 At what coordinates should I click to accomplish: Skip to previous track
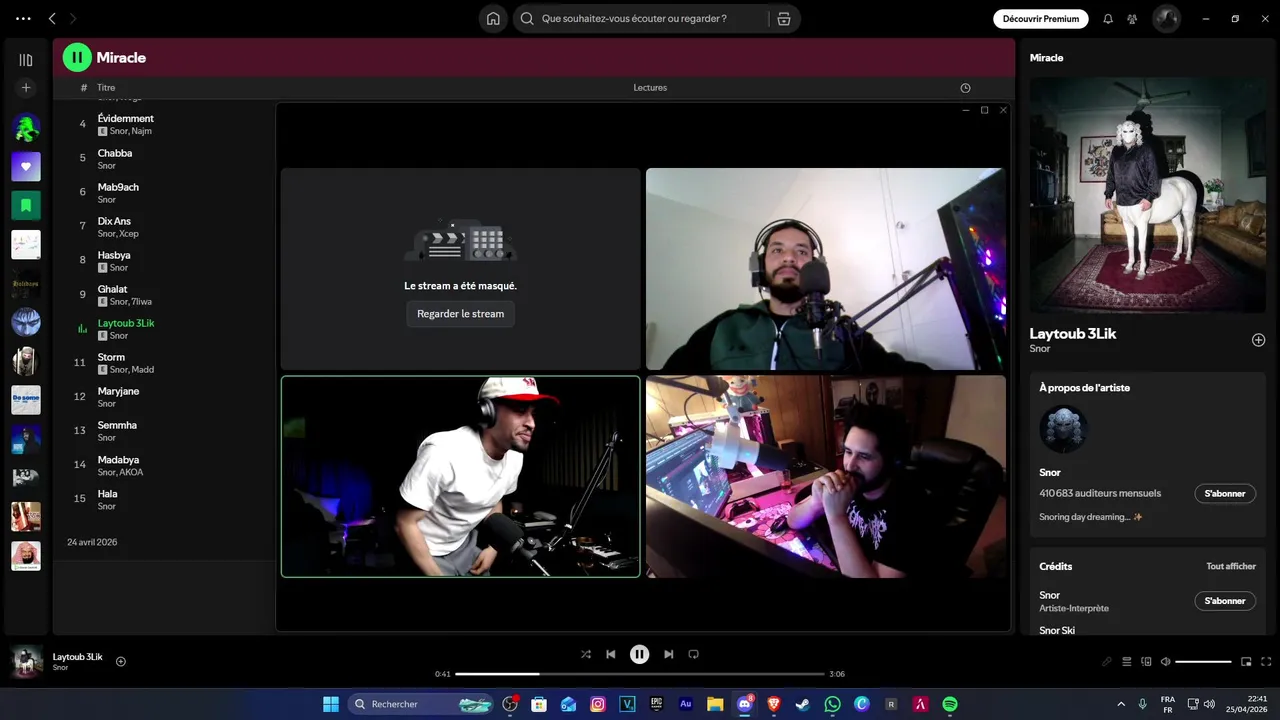611,654
